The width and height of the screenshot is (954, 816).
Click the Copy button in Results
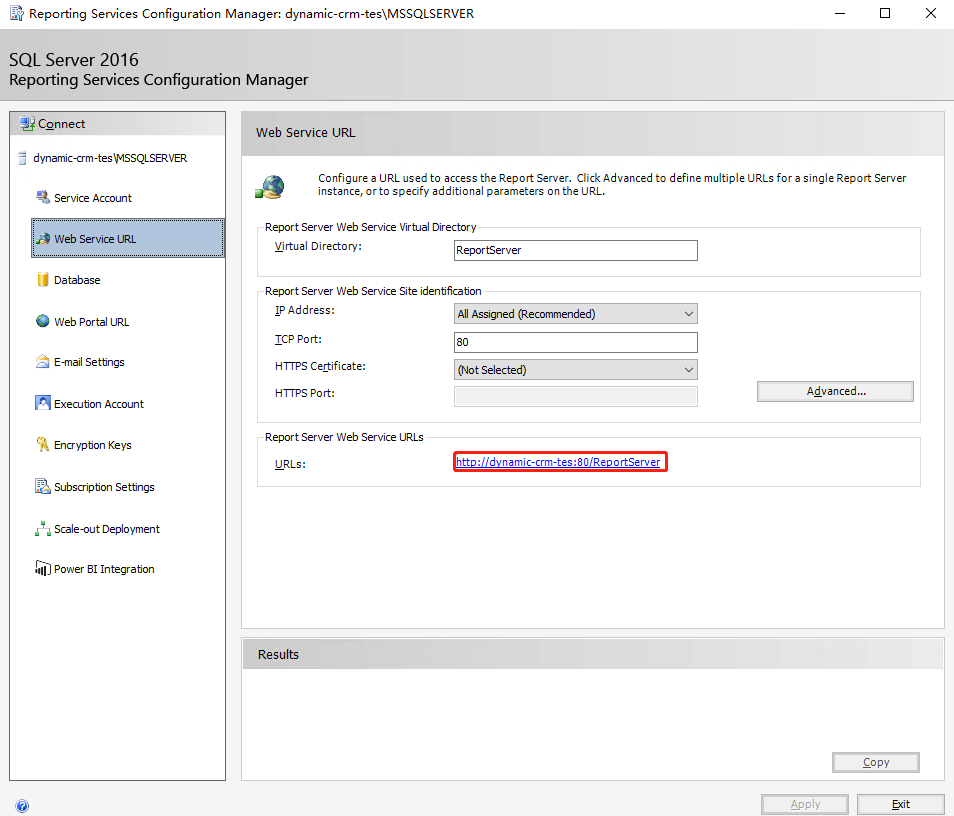tap(876, 762)
